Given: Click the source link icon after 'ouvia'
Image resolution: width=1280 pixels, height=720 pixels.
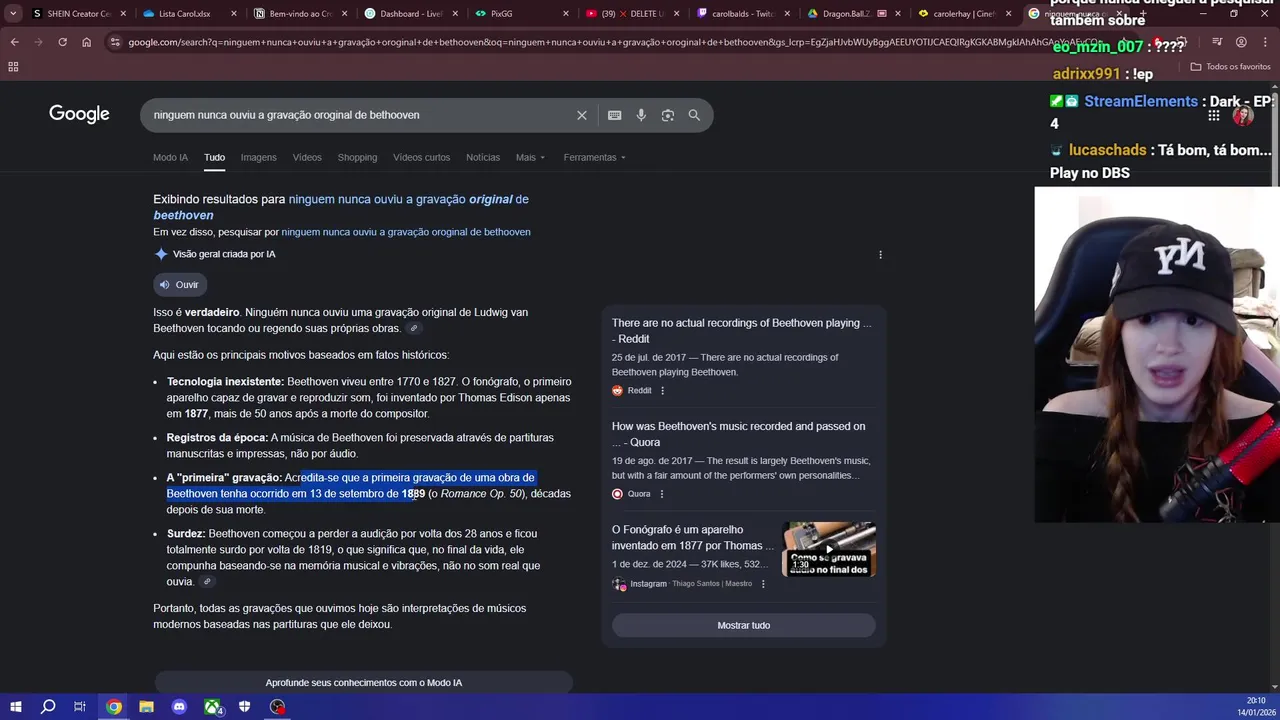Looking at the screenshot, I should click(207, 582).
